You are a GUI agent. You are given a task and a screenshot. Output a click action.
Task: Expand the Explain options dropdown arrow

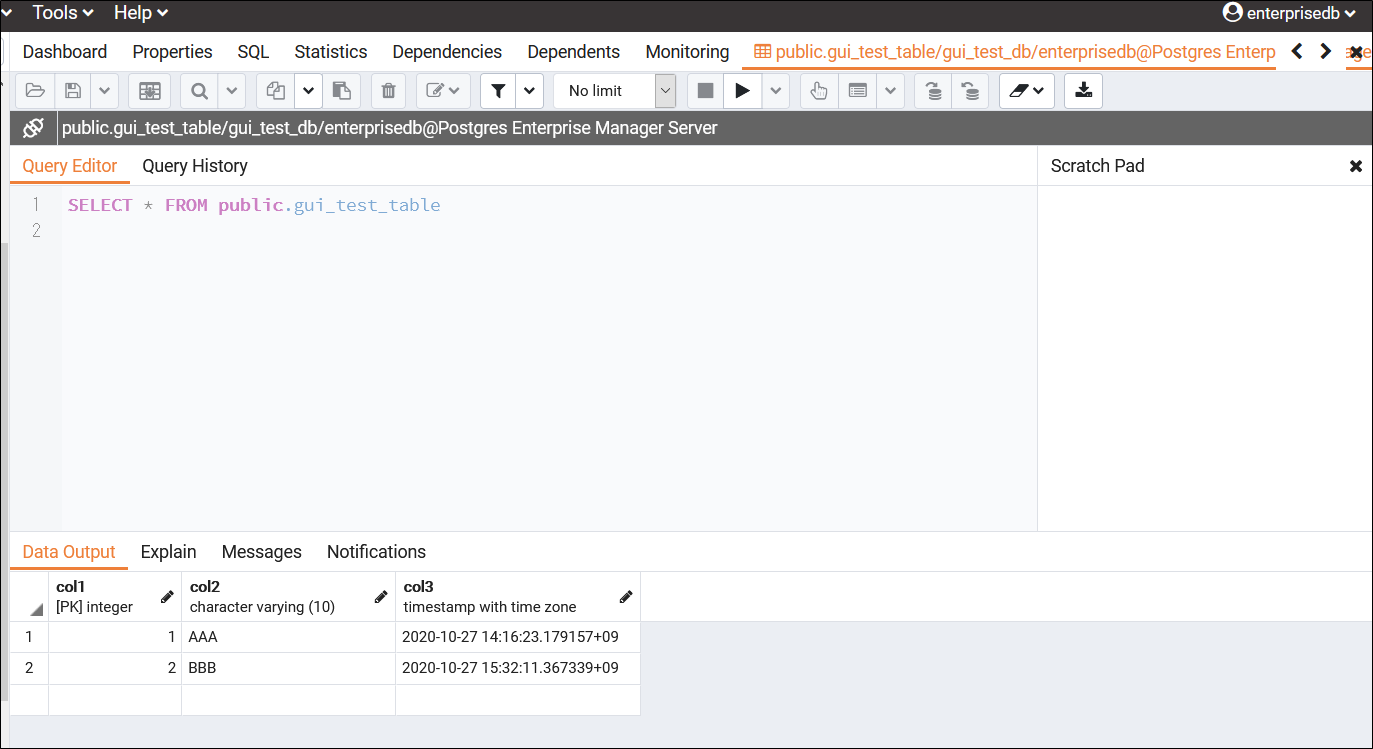[891, 91]
